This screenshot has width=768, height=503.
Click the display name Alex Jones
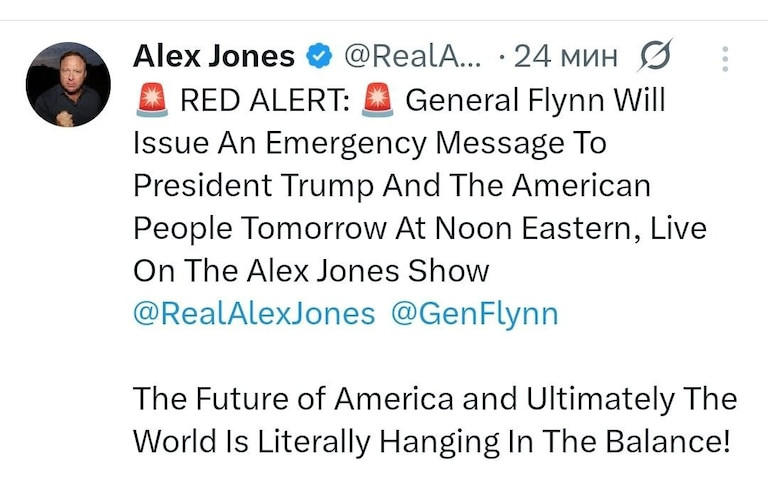213,57
